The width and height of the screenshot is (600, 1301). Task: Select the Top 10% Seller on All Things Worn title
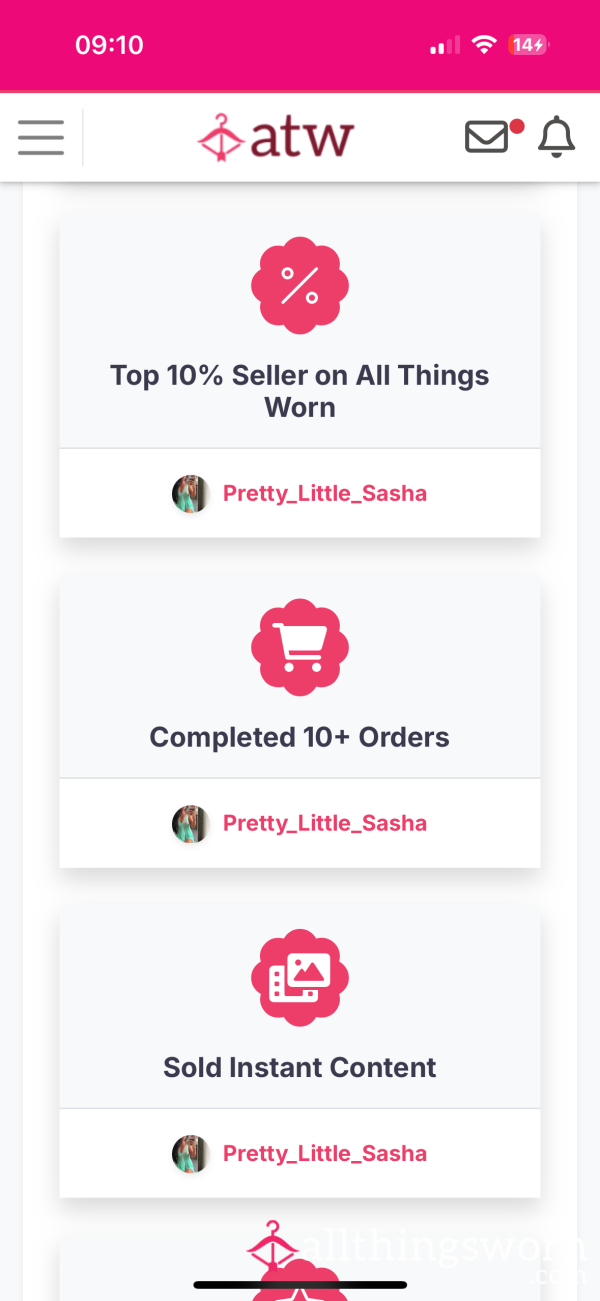coord(300,391)
